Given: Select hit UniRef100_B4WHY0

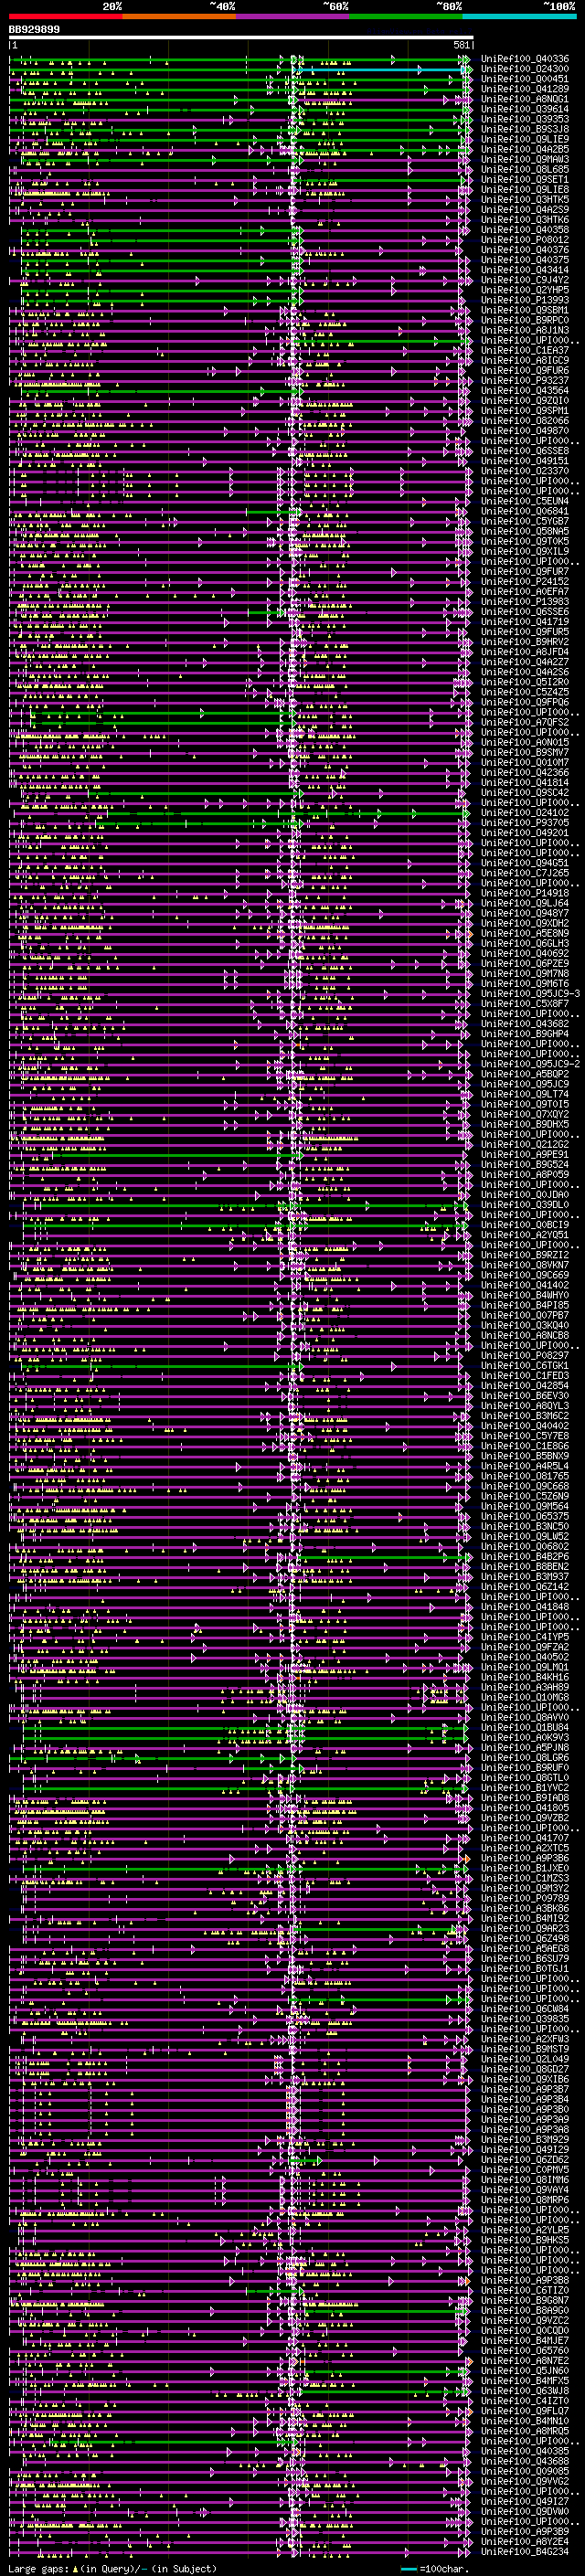Looking at the screenshot, I should [x=525, y=1295].
